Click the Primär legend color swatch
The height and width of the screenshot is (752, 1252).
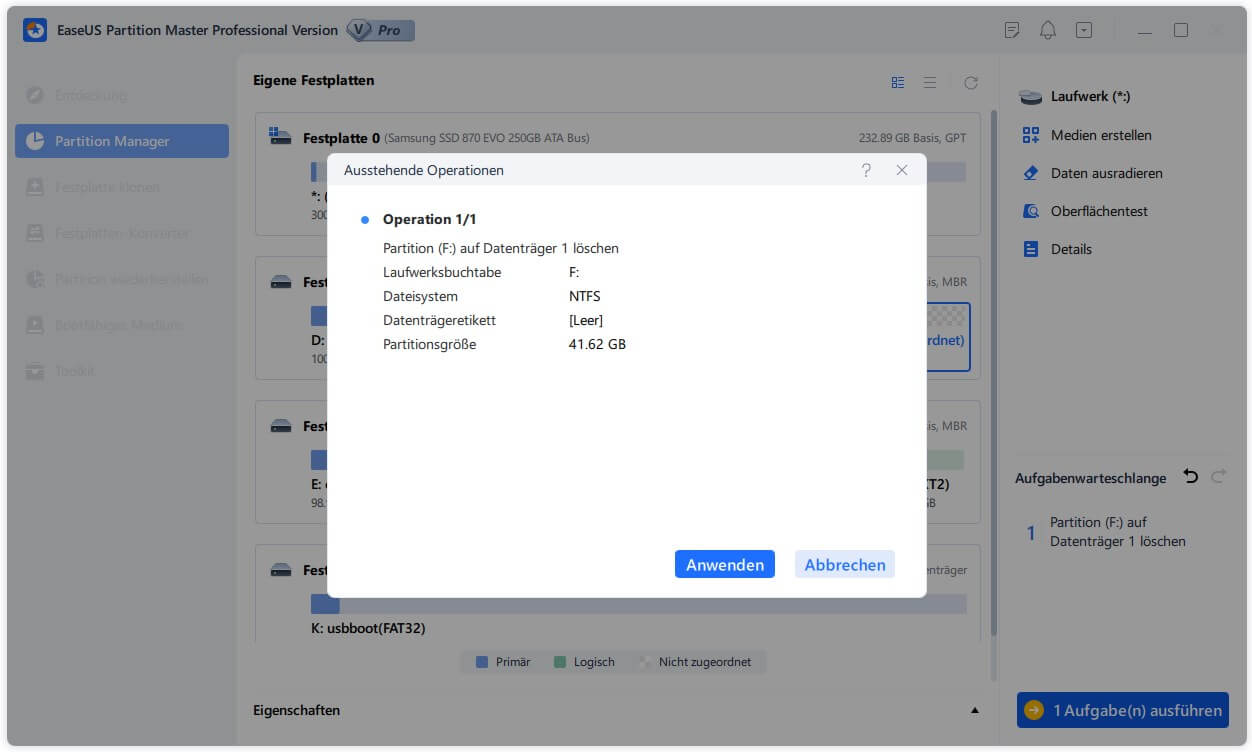pos(482,662)
